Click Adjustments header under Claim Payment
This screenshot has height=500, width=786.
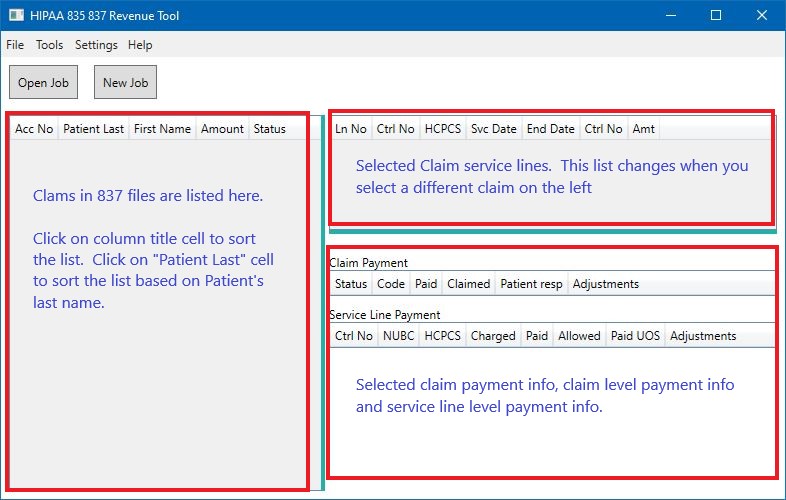(606, 284)
